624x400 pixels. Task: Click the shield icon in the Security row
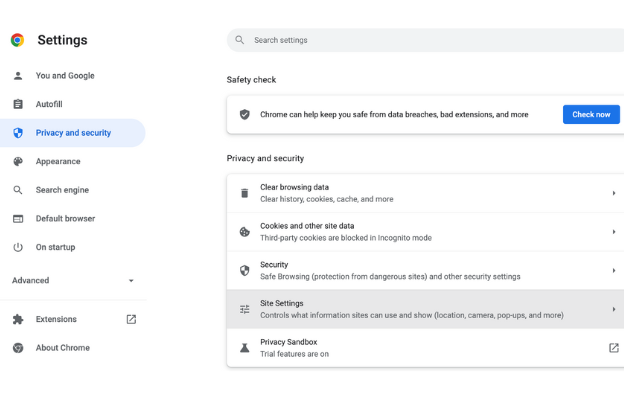[x=244, y=271]
